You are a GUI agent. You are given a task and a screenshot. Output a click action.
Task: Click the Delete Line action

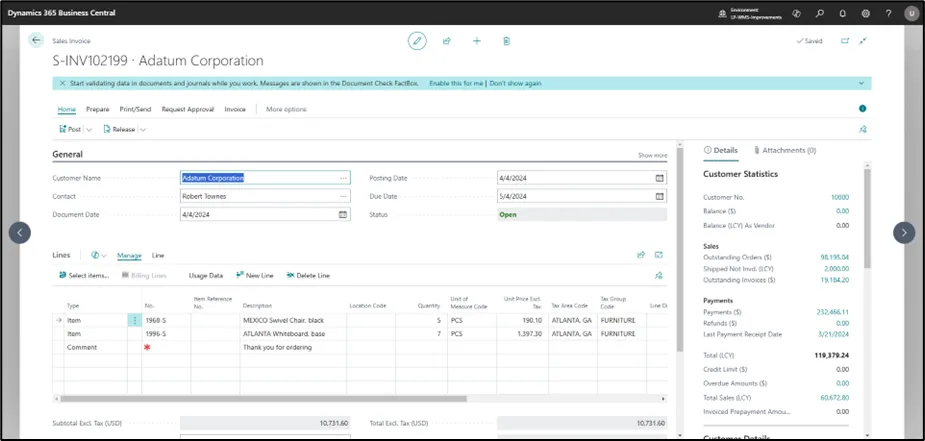tap(308, 275)
